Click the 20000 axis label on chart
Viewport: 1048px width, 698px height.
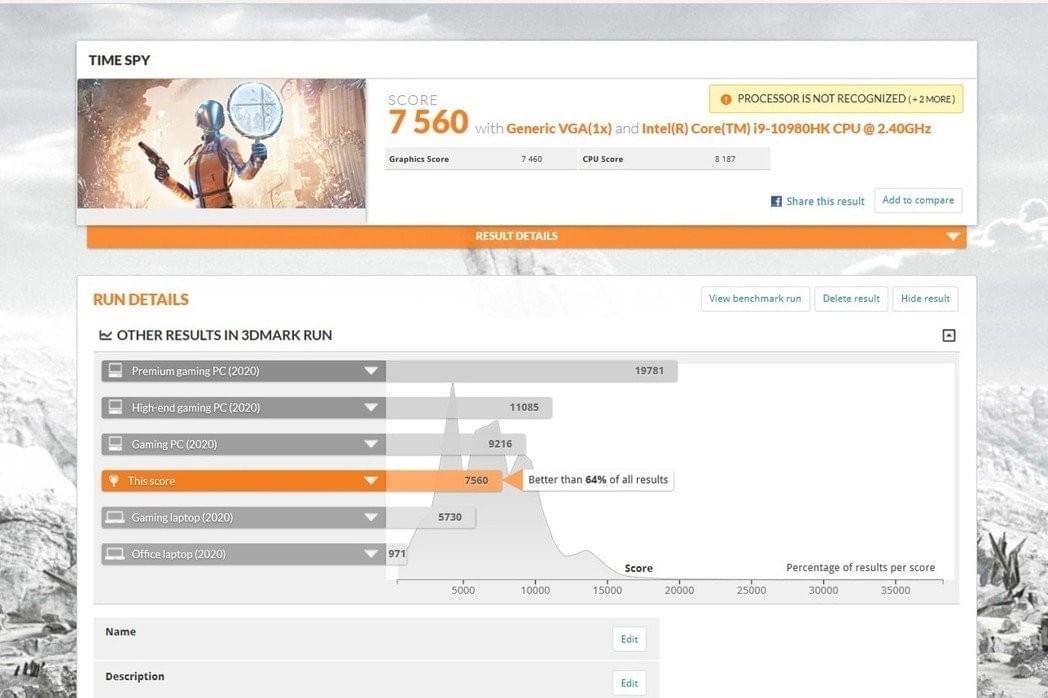(679, 590)
